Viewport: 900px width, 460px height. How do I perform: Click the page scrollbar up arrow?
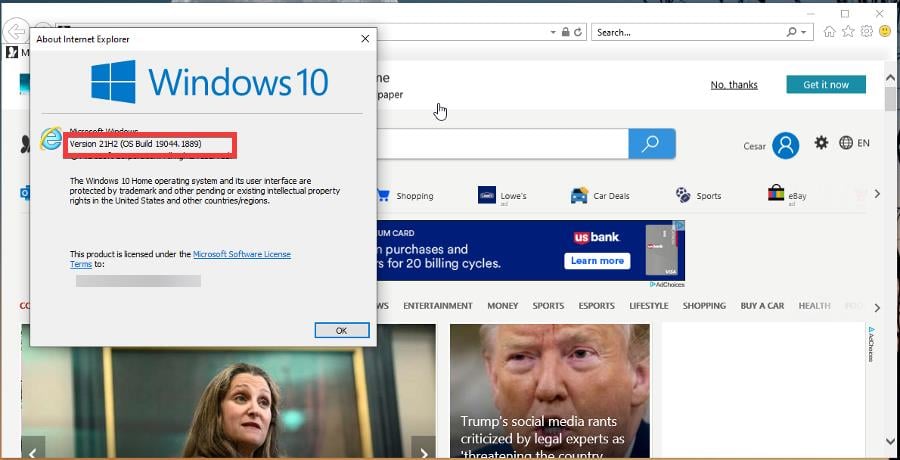890,78
